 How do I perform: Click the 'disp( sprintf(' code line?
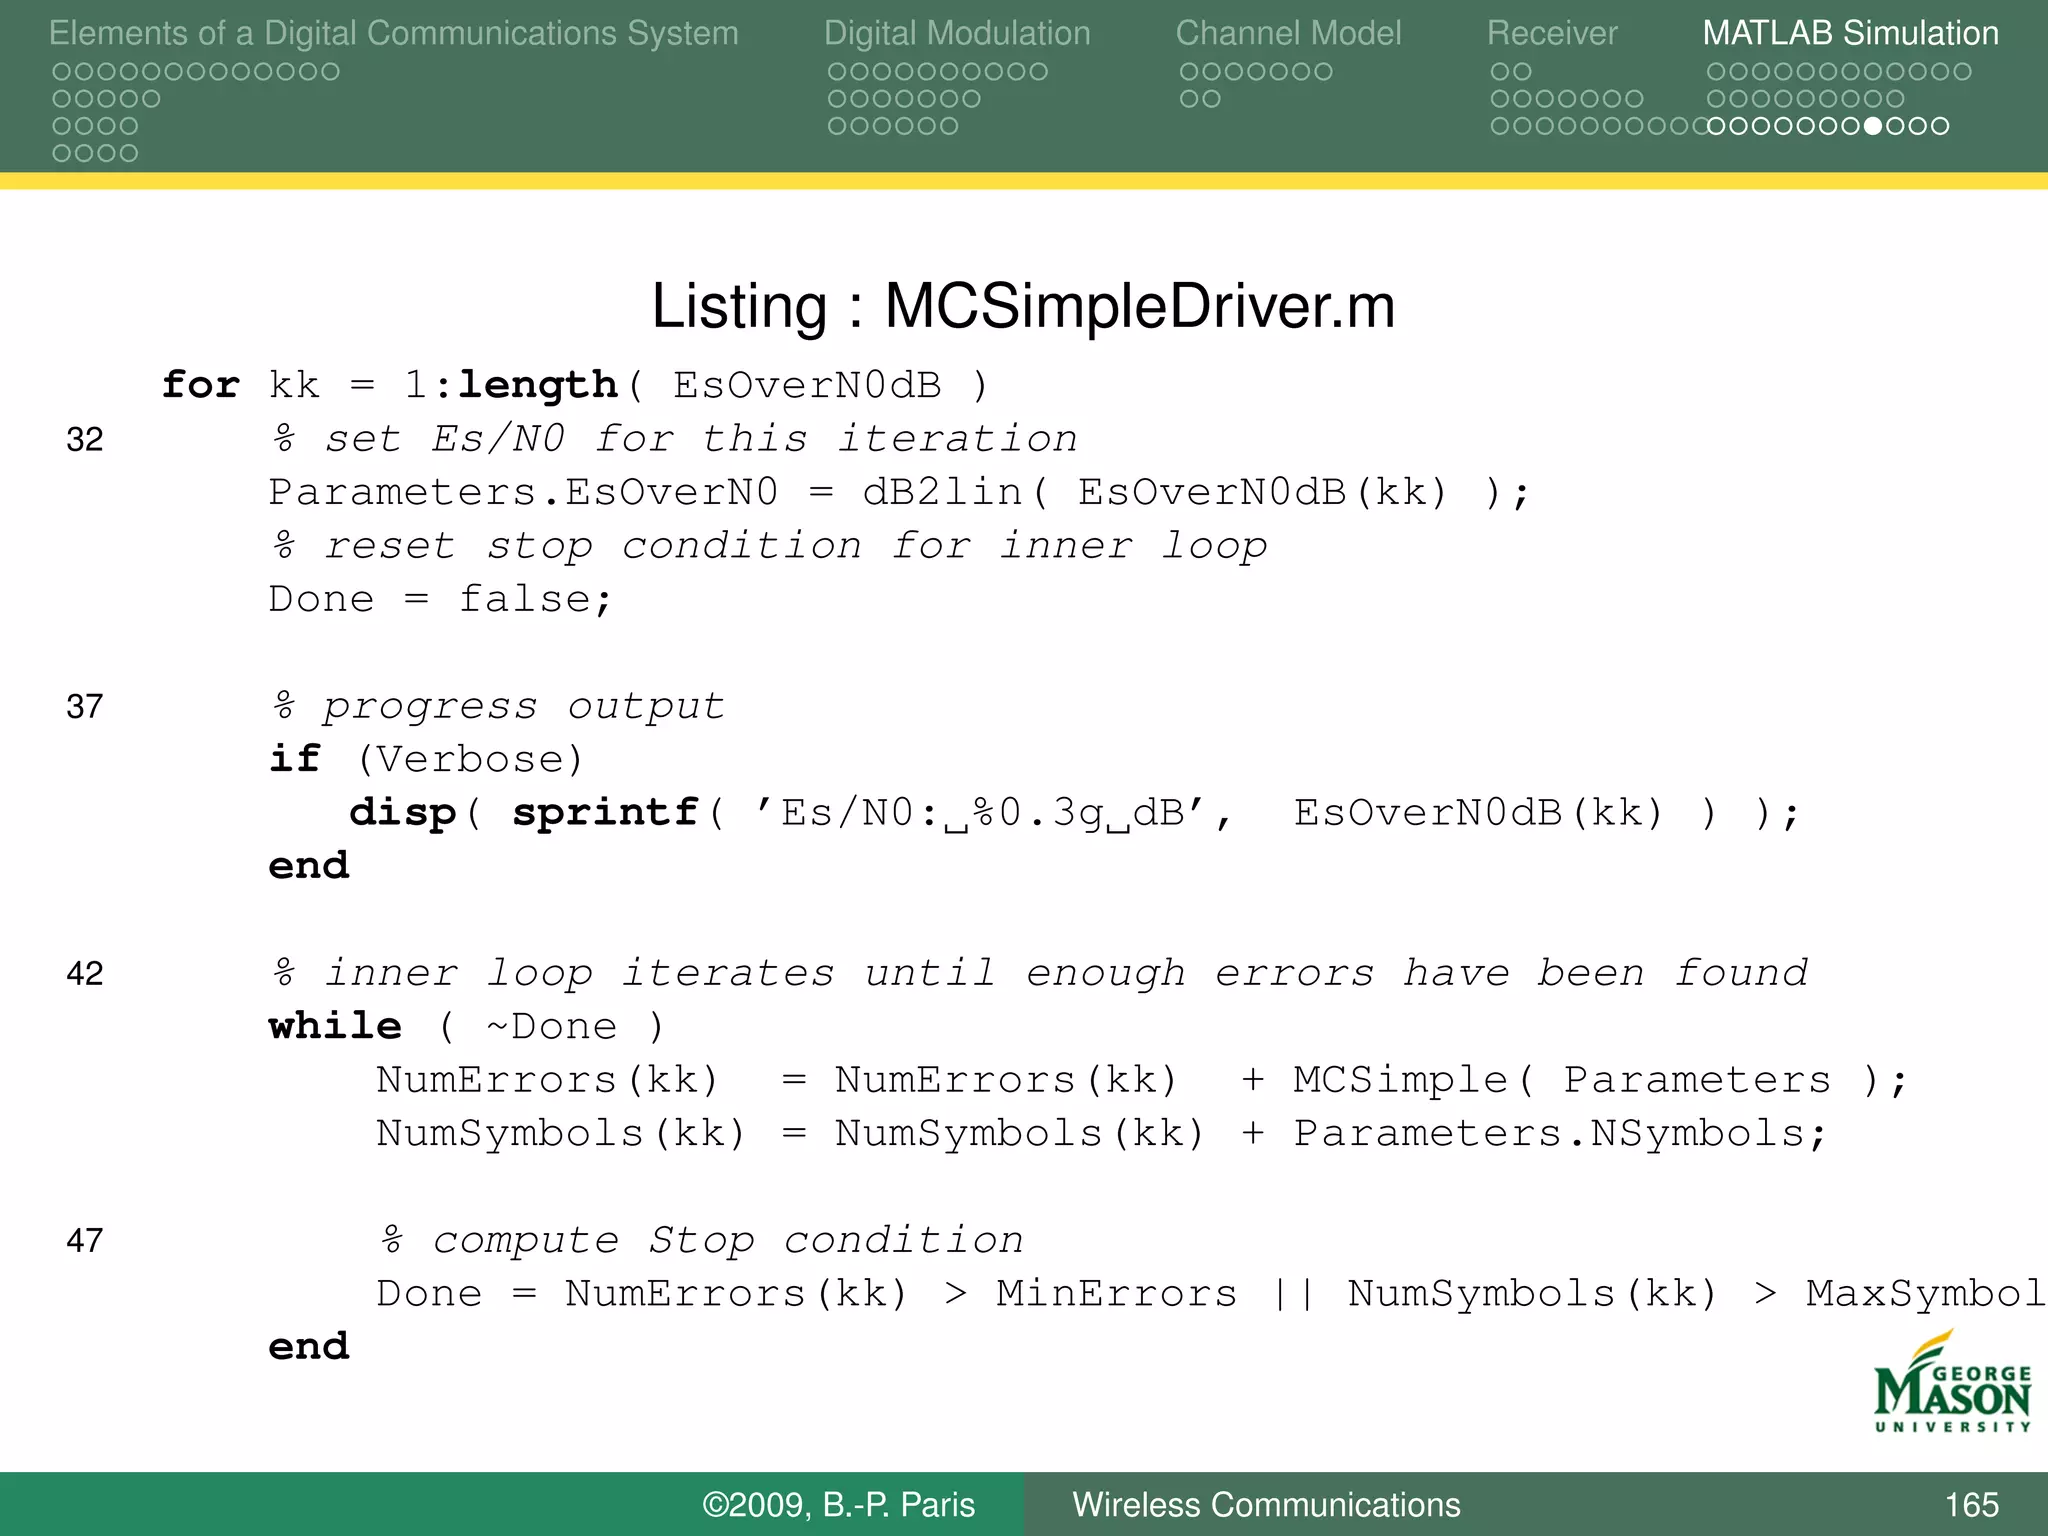pos(1074,813)
